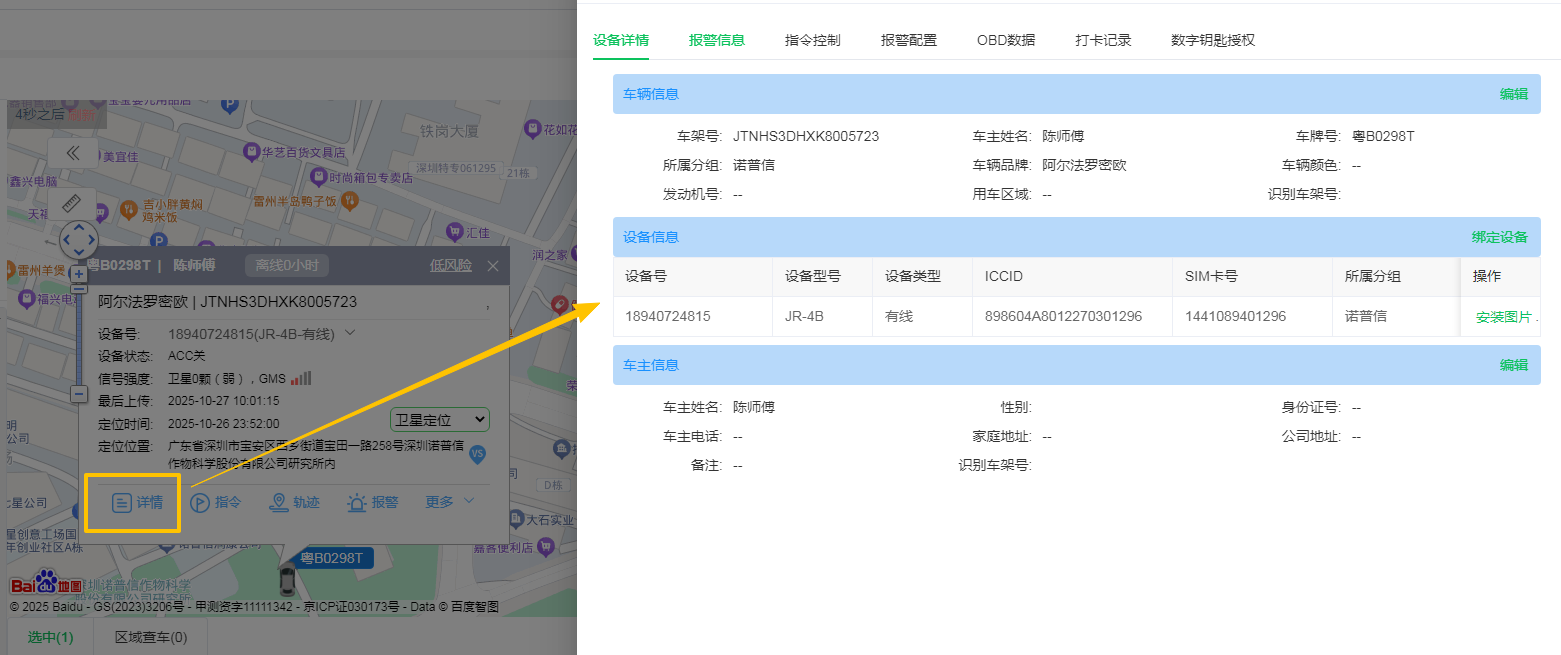Zoom out the map with minus button
Image resolution: width=1561 pixels, height=655 pixels.
tap(79, 394)
